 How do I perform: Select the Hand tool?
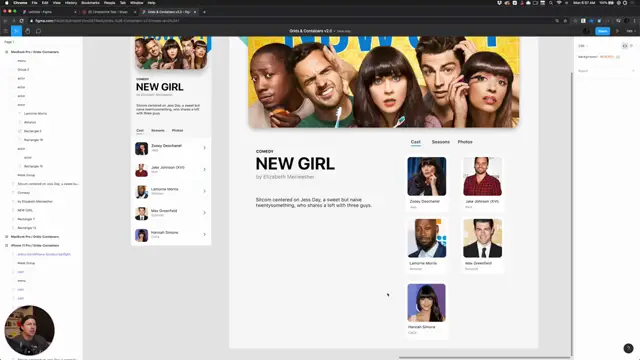click(27, 31)
